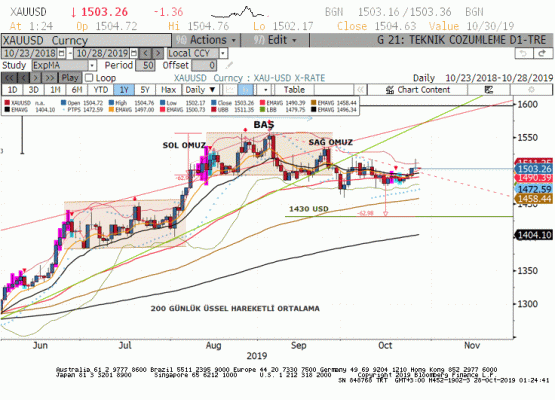Click the redo arrow icon

pos(543,53)
